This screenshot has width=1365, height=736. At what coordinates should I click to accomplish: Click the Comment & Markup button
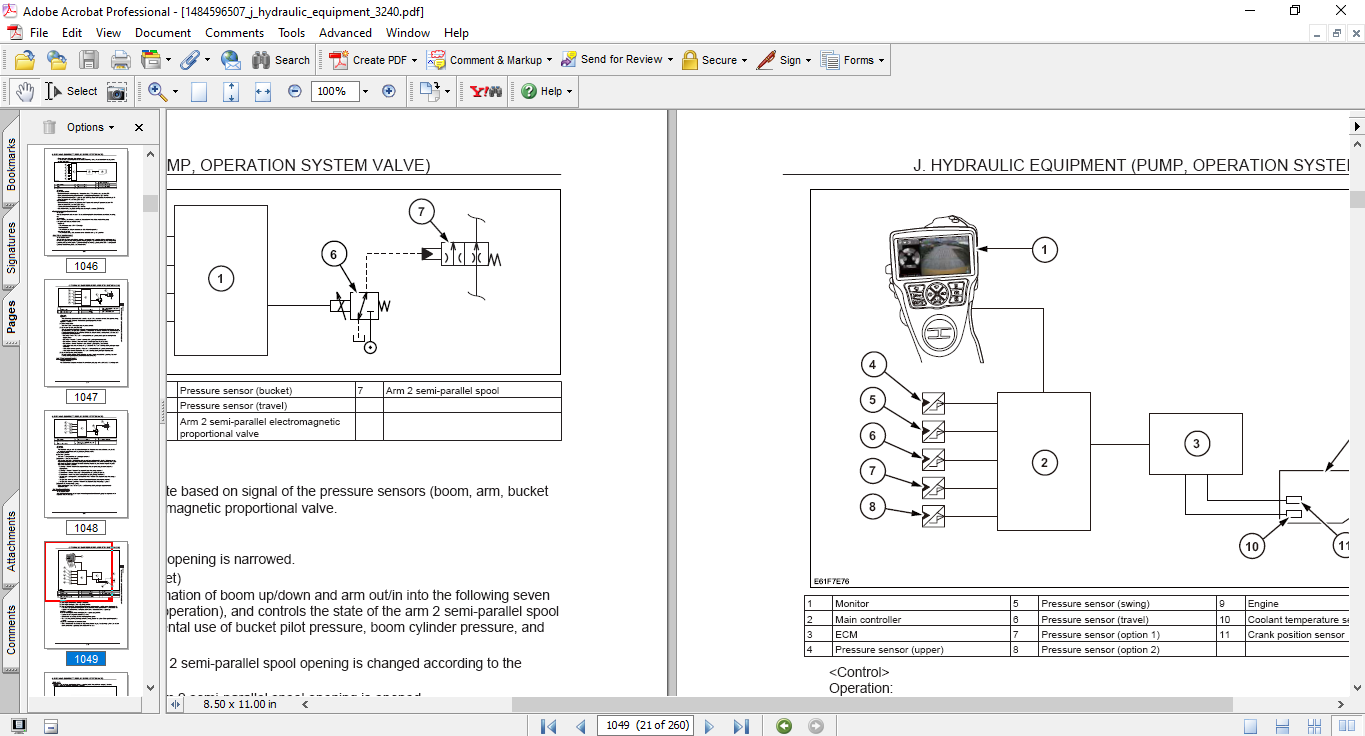coord(489,60)
